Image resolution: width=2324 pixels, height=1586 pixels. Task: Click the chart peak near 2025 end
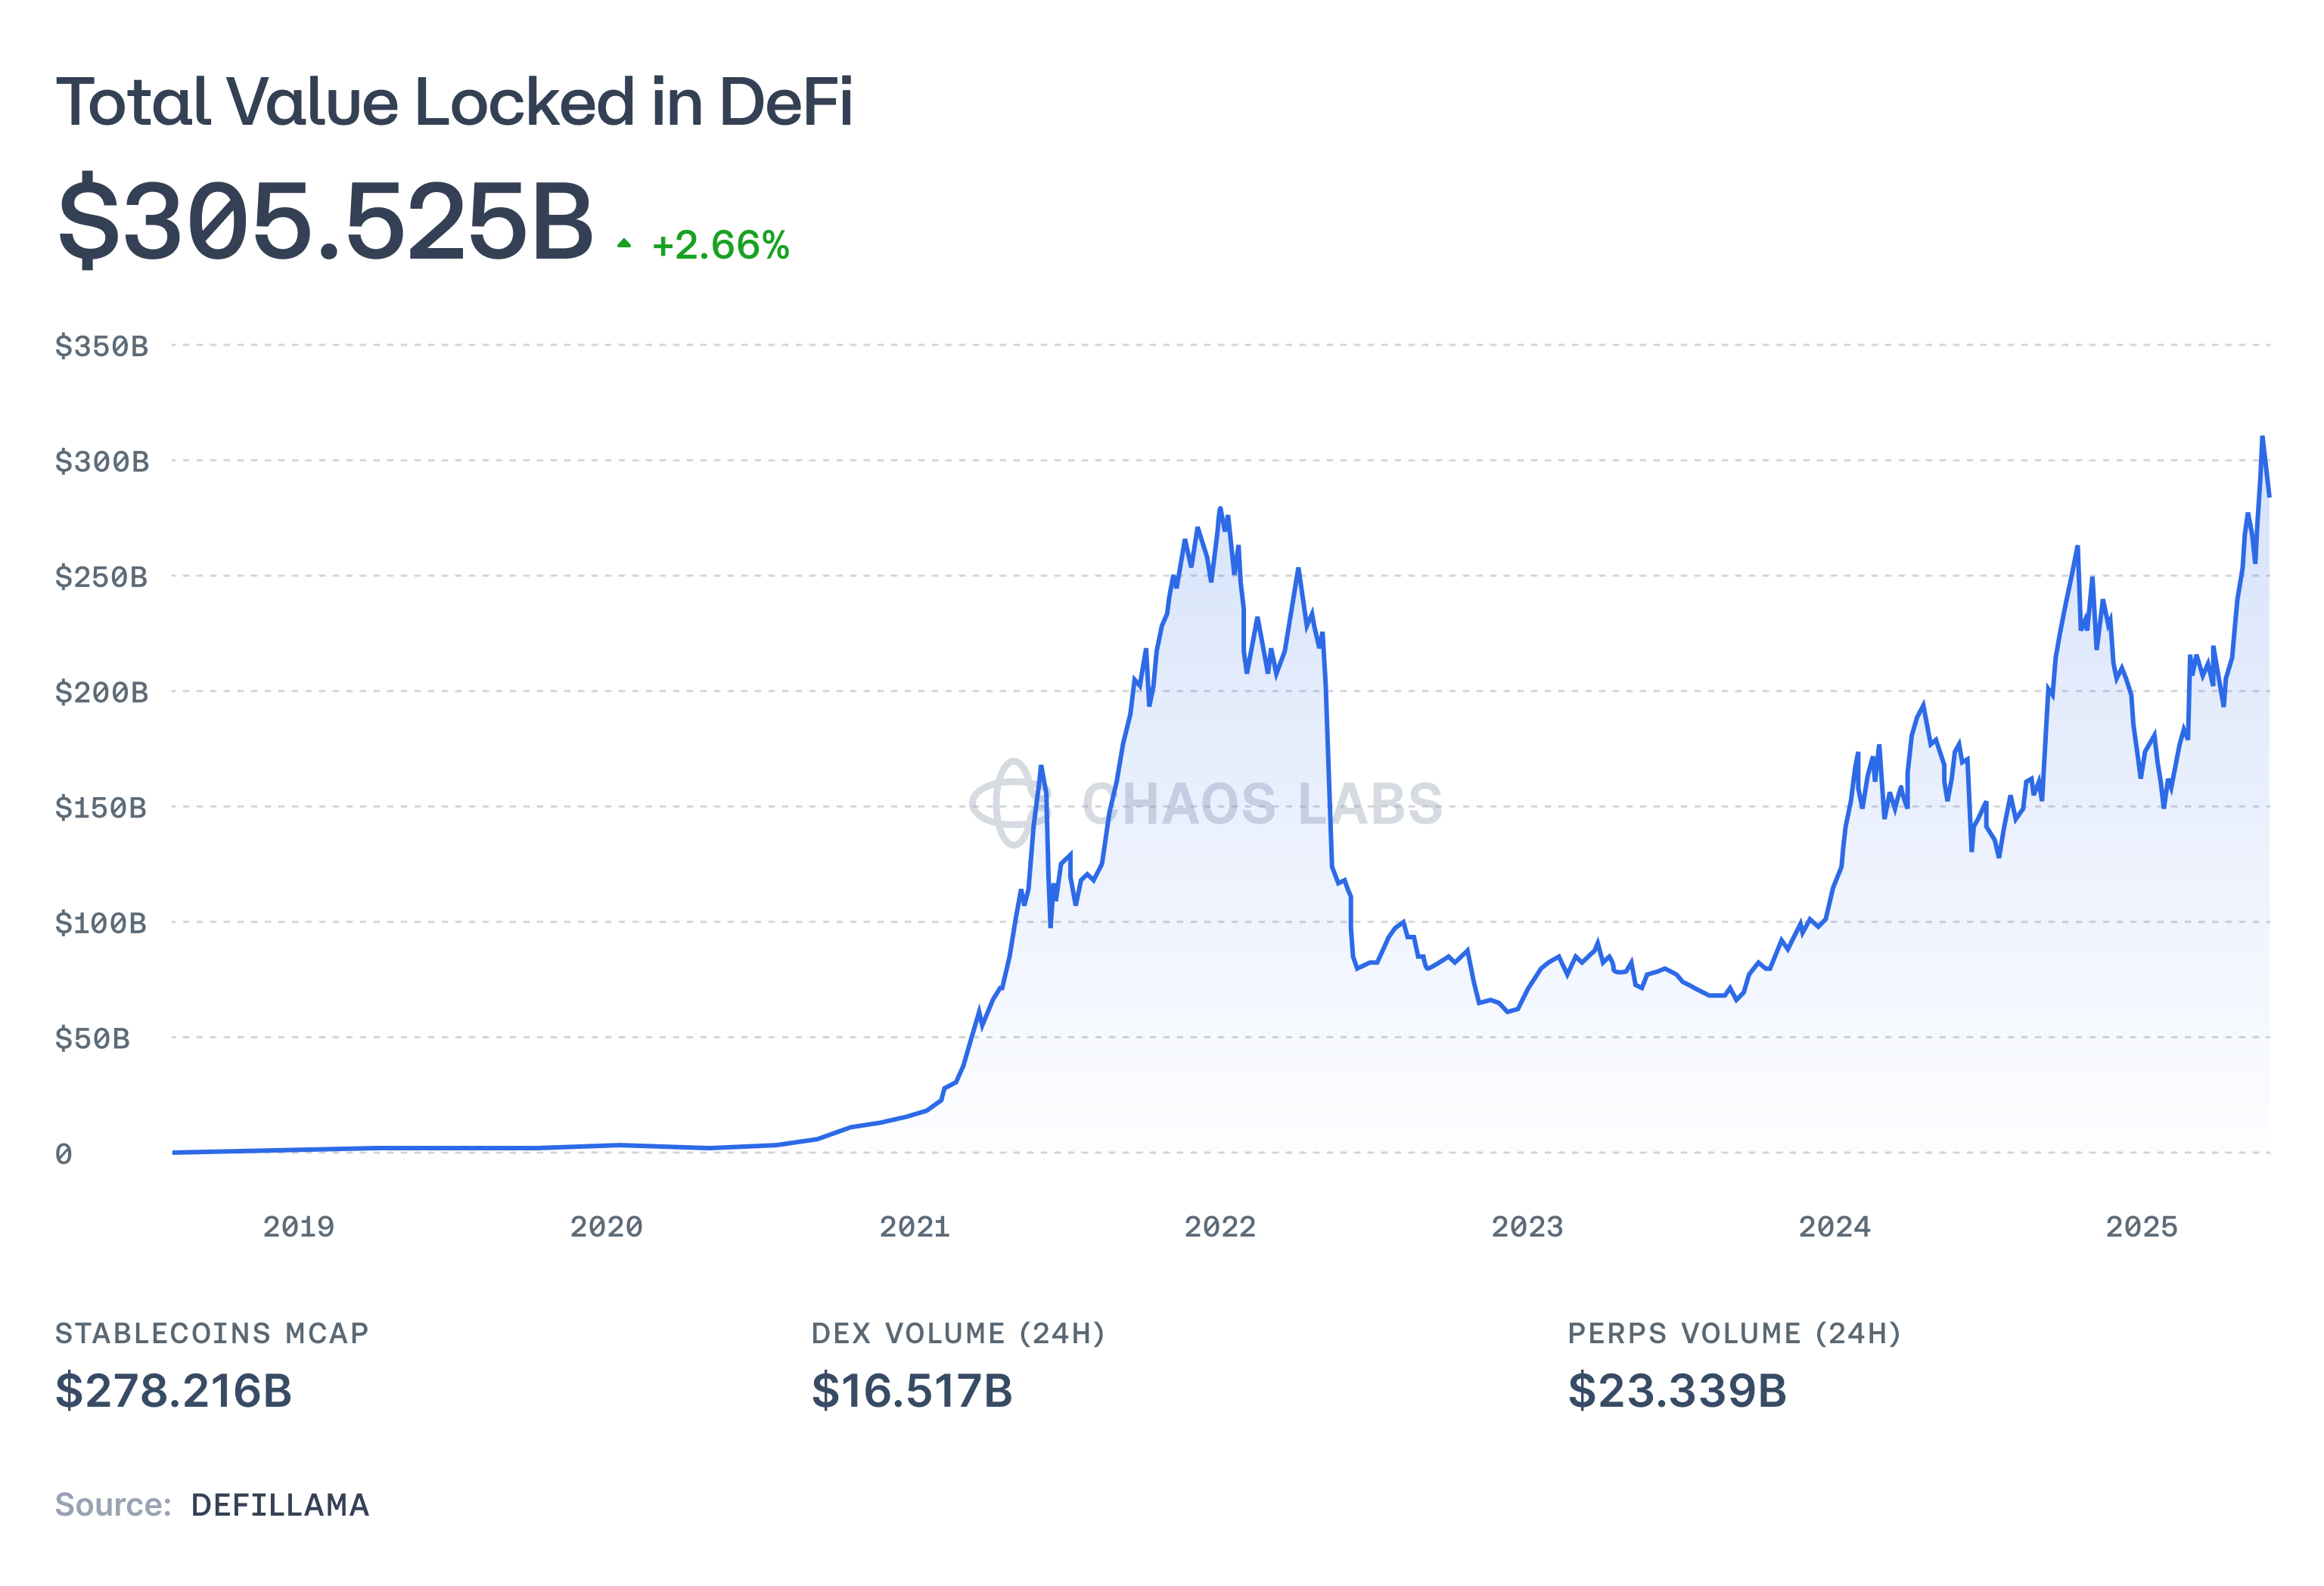pyautogui.click(x=2262, y=438)
